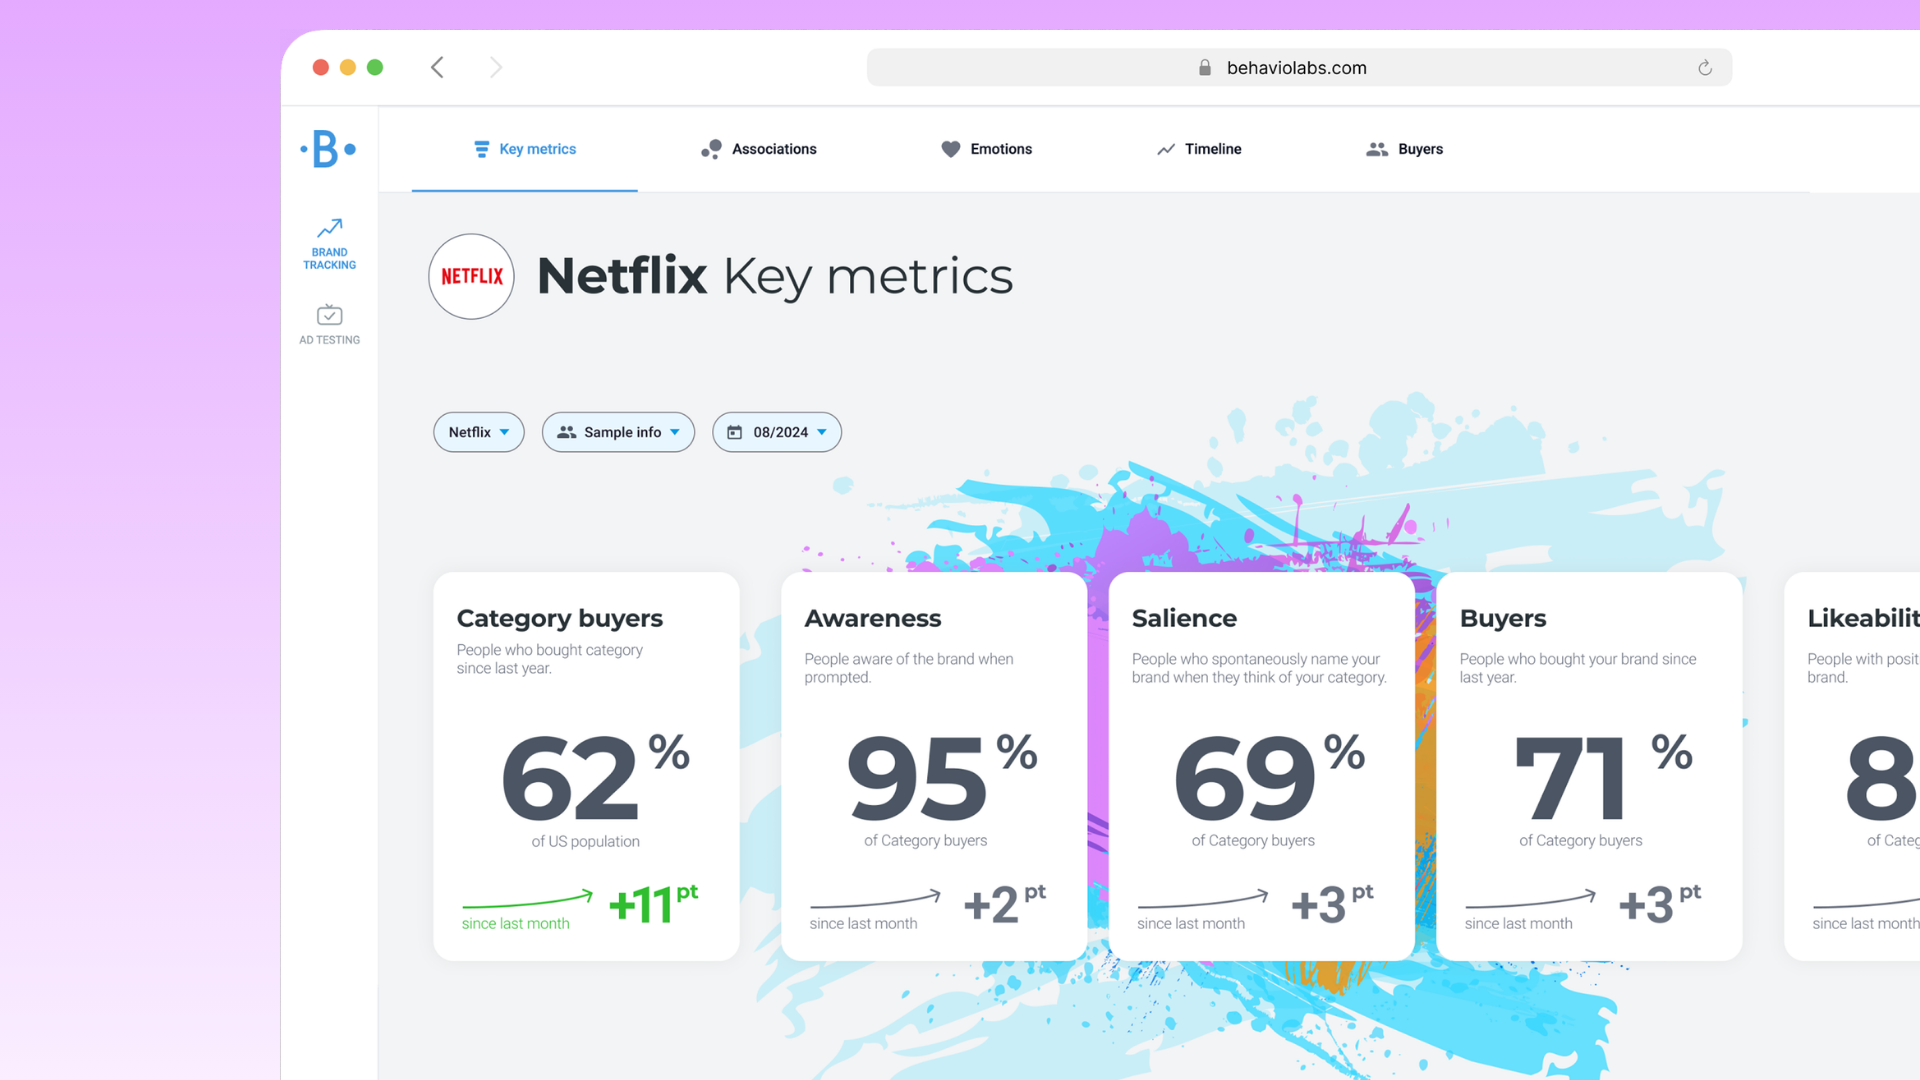The width and height of the screenshot is (1920, 1080).
Task: Click the Netflix brand logo circle
Action: click(471, 276)
